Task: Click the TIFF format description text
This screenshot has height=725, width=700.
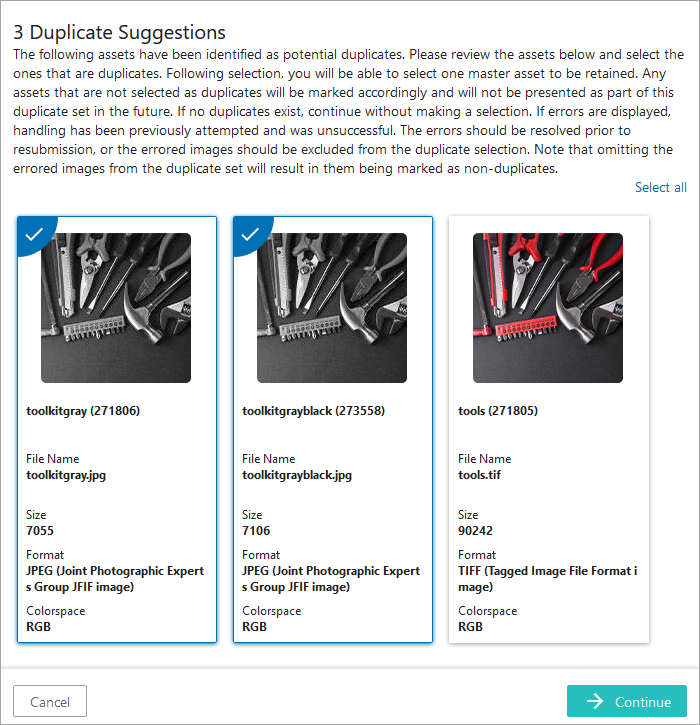Action: pyautogui.click(x=546, y=579)
